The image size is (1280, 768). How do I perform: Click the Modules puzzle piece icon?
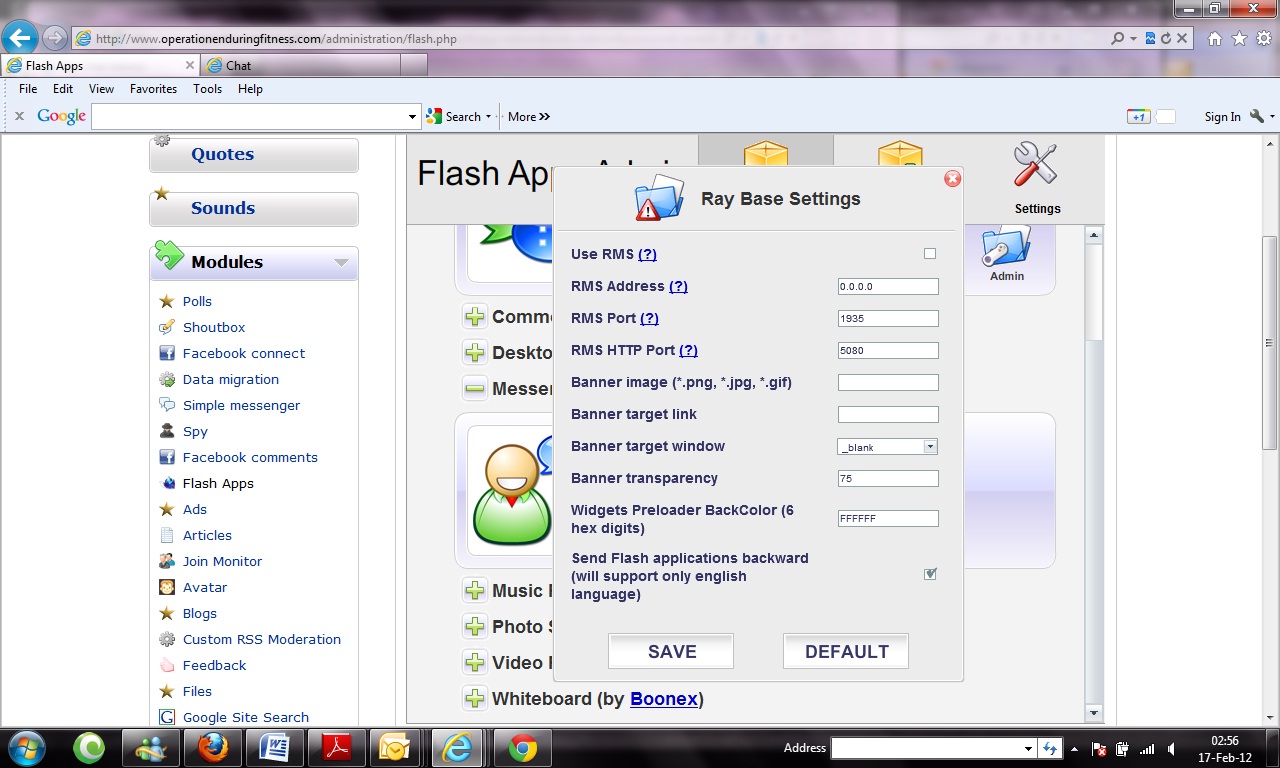[x=169, y=257]
